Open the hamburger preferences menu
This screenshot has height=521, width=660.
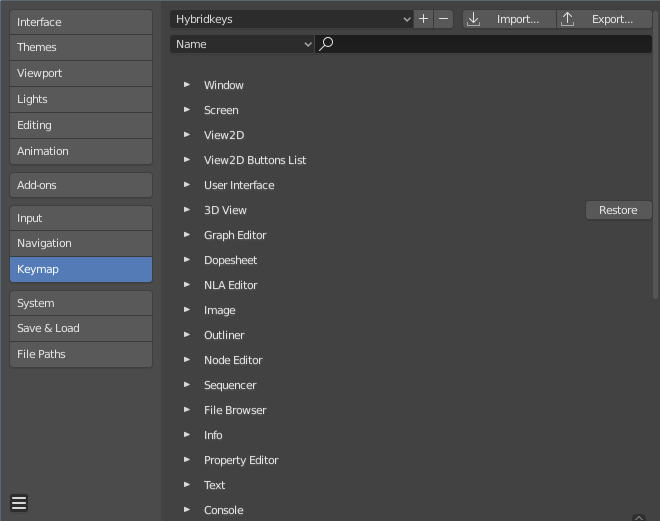[19, 503]
